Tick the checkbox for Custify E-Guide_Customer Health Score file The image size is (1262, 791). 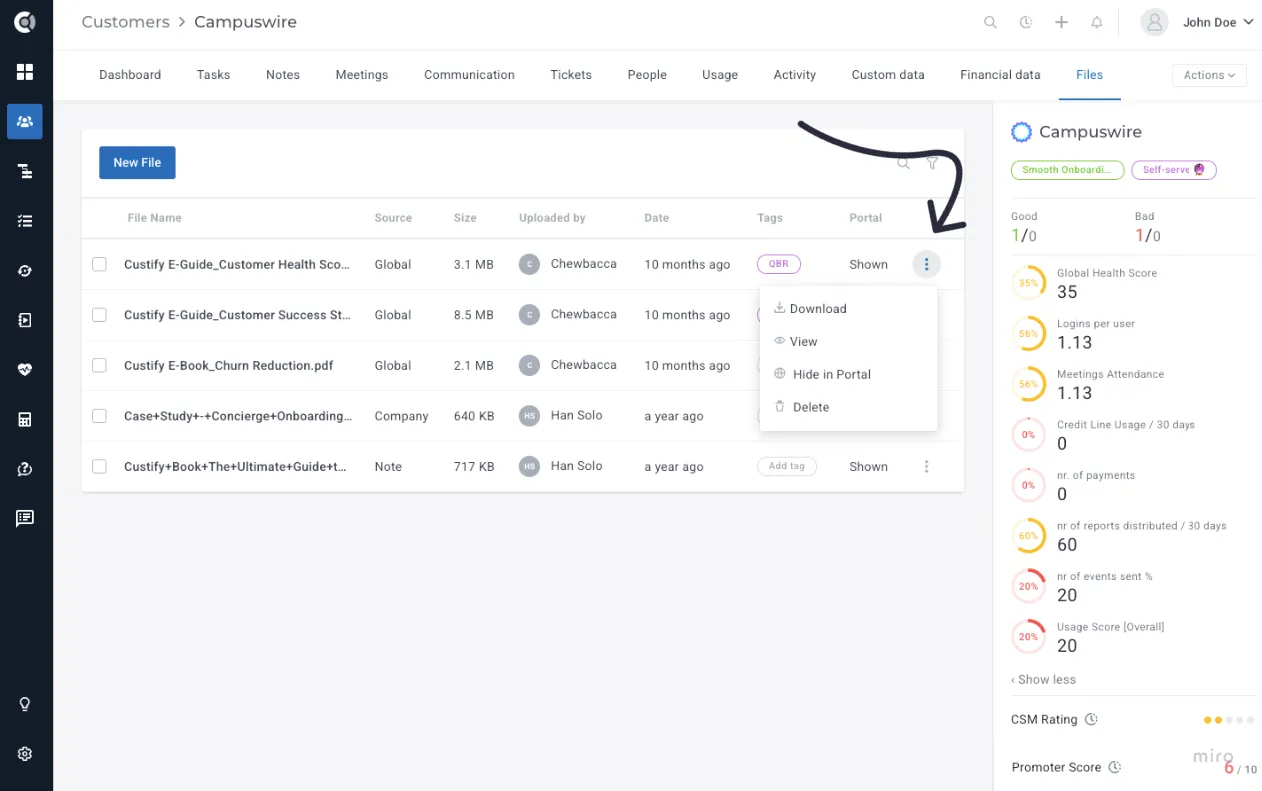click(x=99, y=264)
